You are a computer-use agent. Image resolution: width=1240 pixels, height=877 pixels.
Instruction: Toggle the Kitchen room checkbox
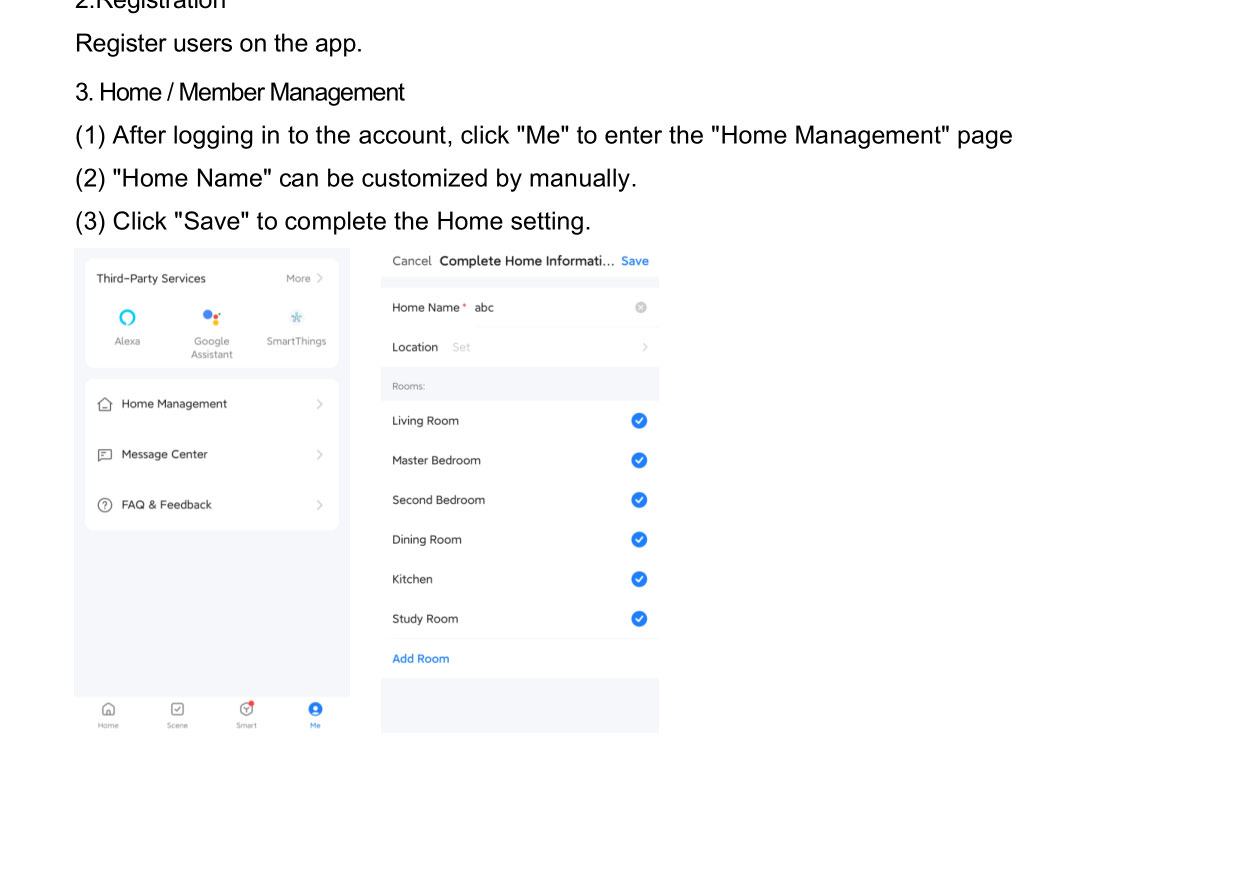(639, 580)
